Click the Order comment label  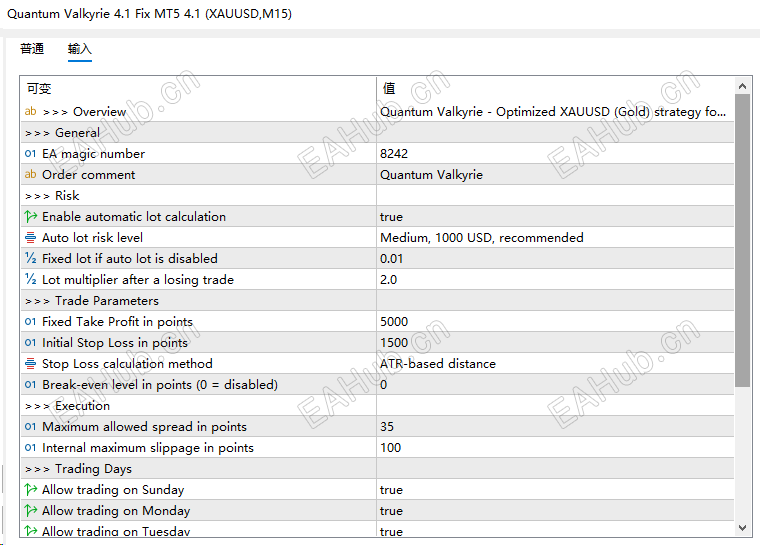tap(89, 175)
